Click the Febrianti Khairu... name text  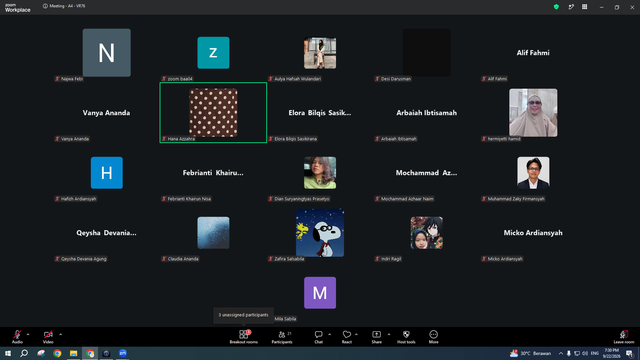[213, 173]
